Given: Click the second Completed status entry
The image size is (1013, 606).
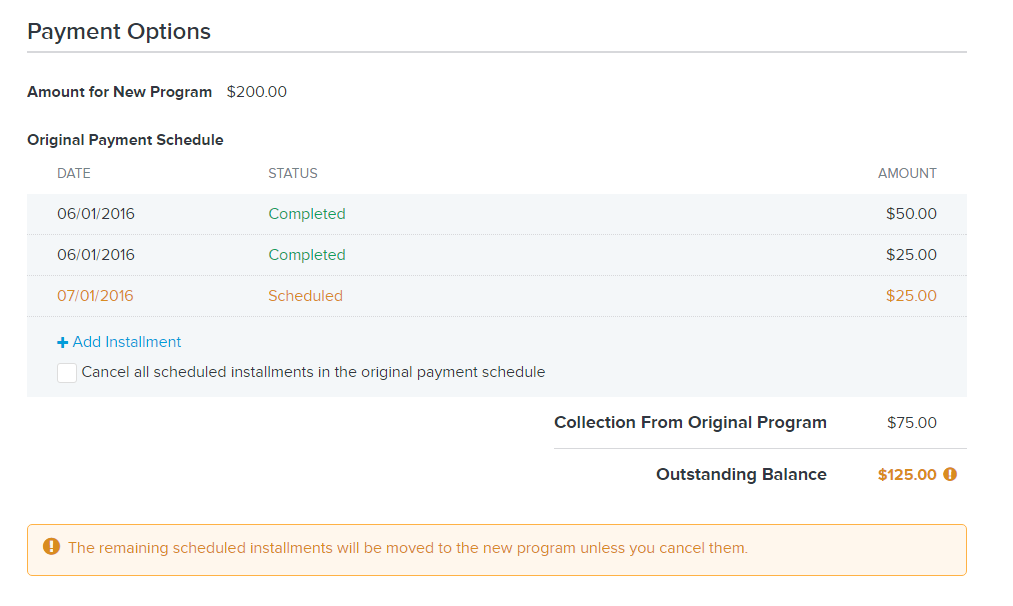Looking at the screenshot, I should [x=307, y=255].
